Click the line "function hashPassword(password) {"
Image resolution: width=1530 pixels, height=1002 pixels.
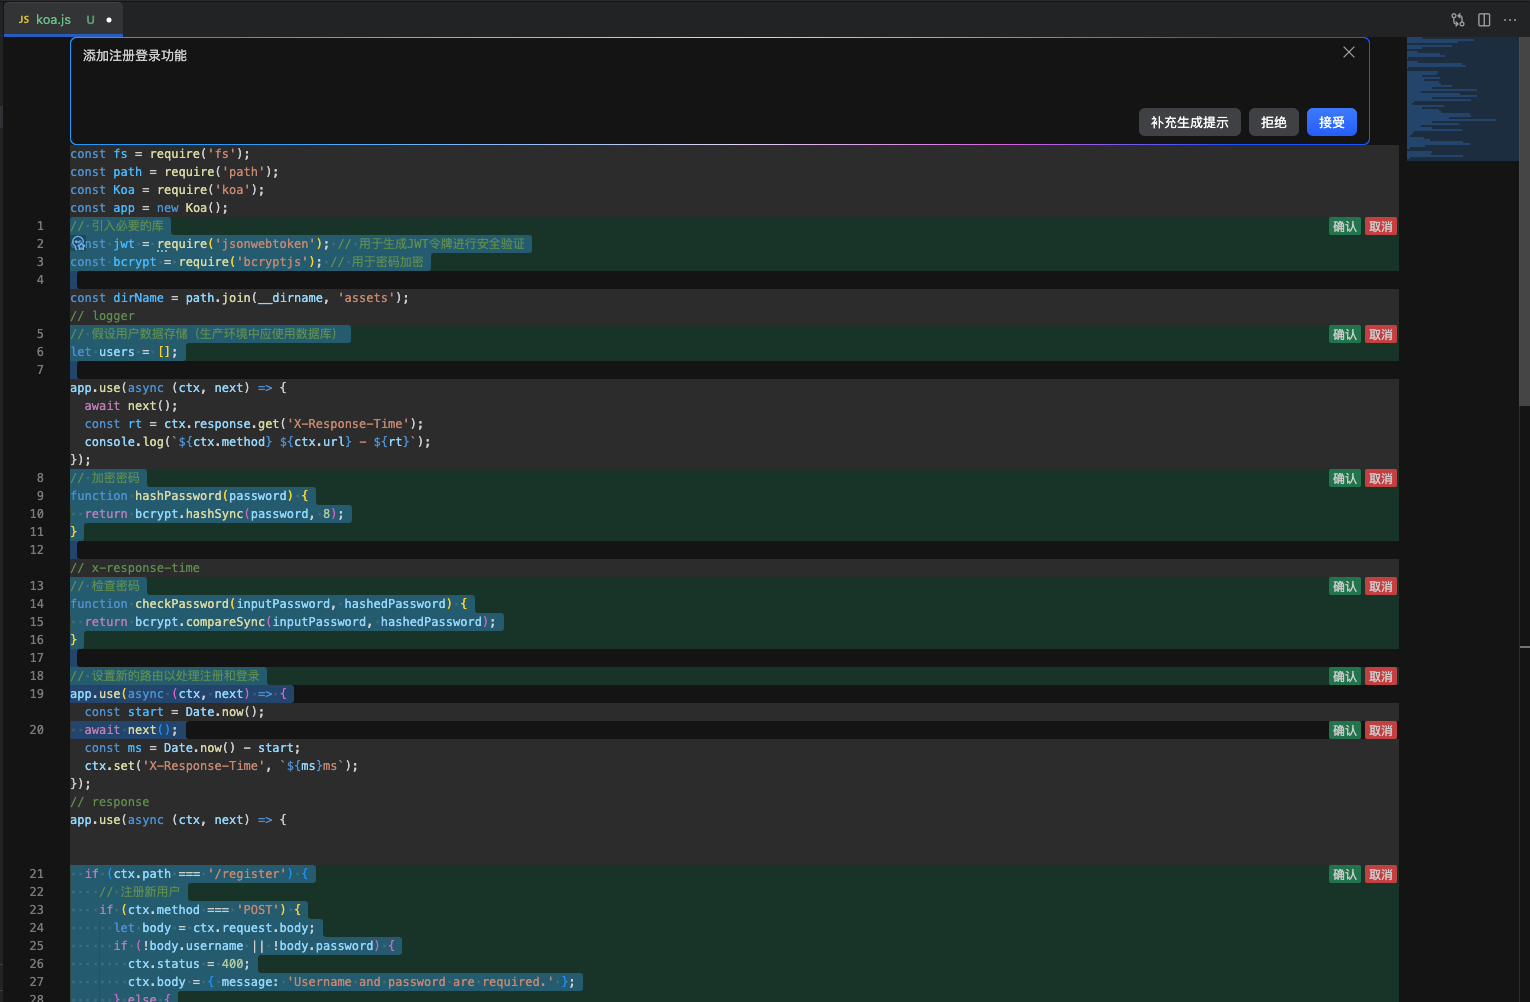coord(189,496)
